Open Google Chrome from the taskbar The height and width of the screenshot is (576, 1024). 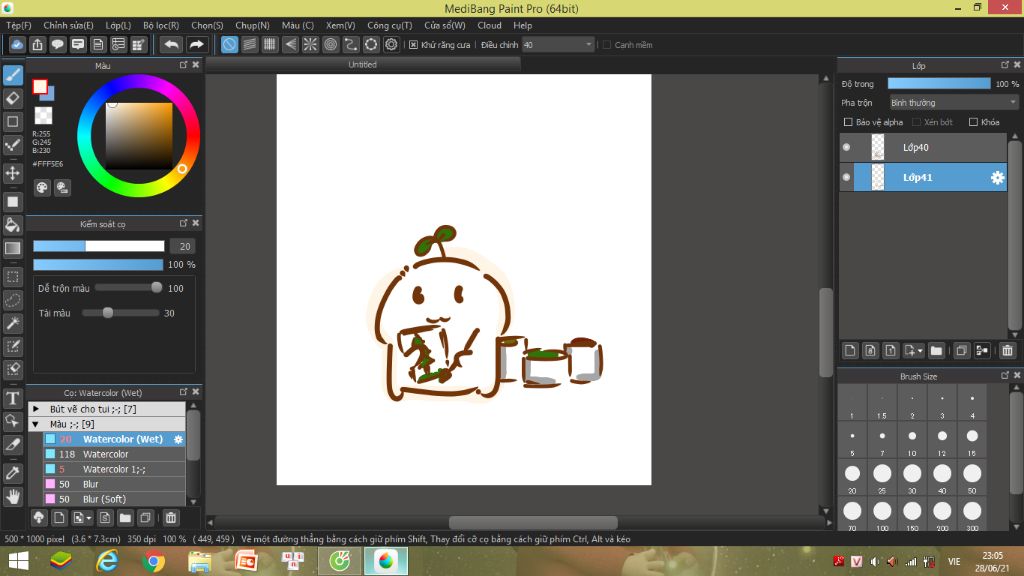click(153, 561)
